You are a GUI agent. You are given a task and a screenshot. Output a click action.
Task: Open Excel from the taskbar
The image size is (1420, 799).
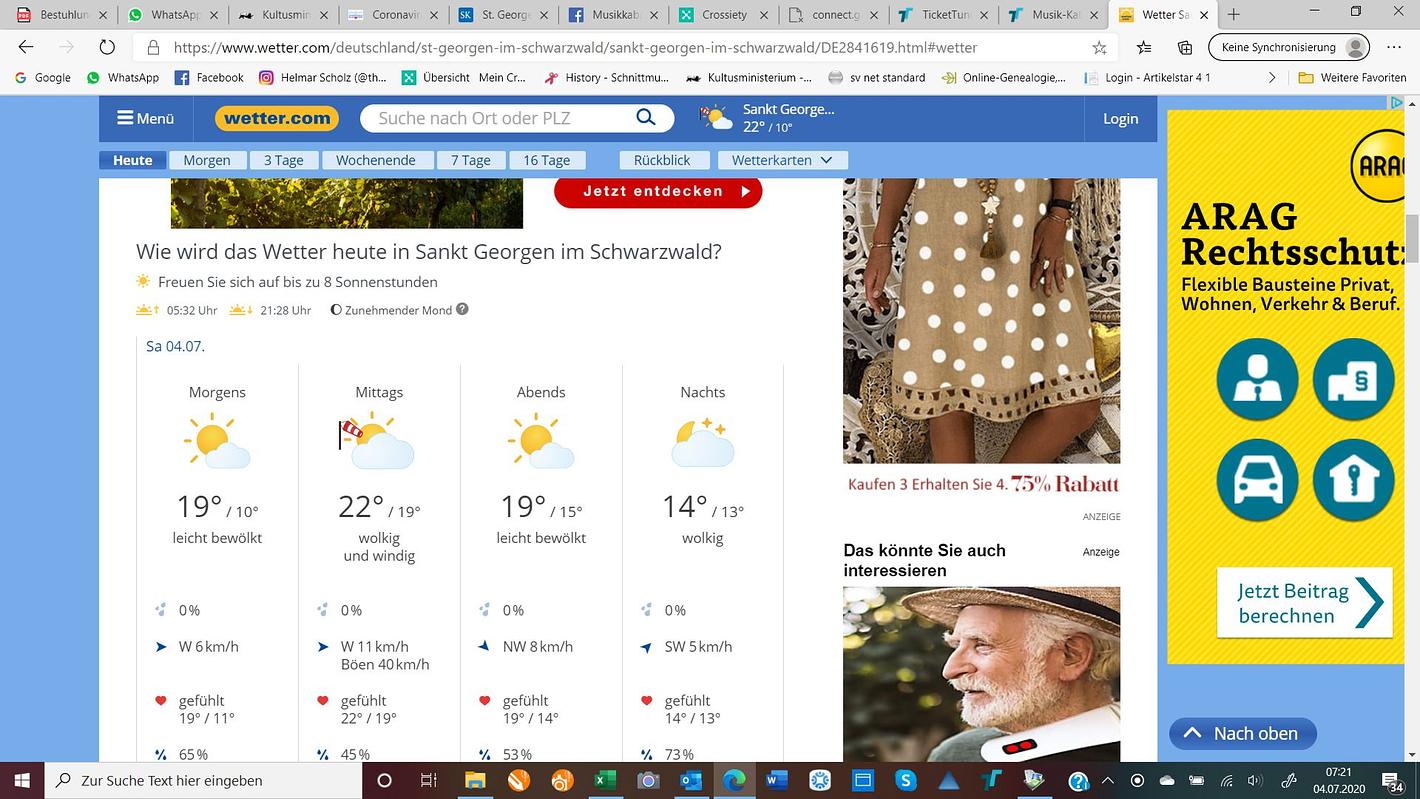[605, 780]
